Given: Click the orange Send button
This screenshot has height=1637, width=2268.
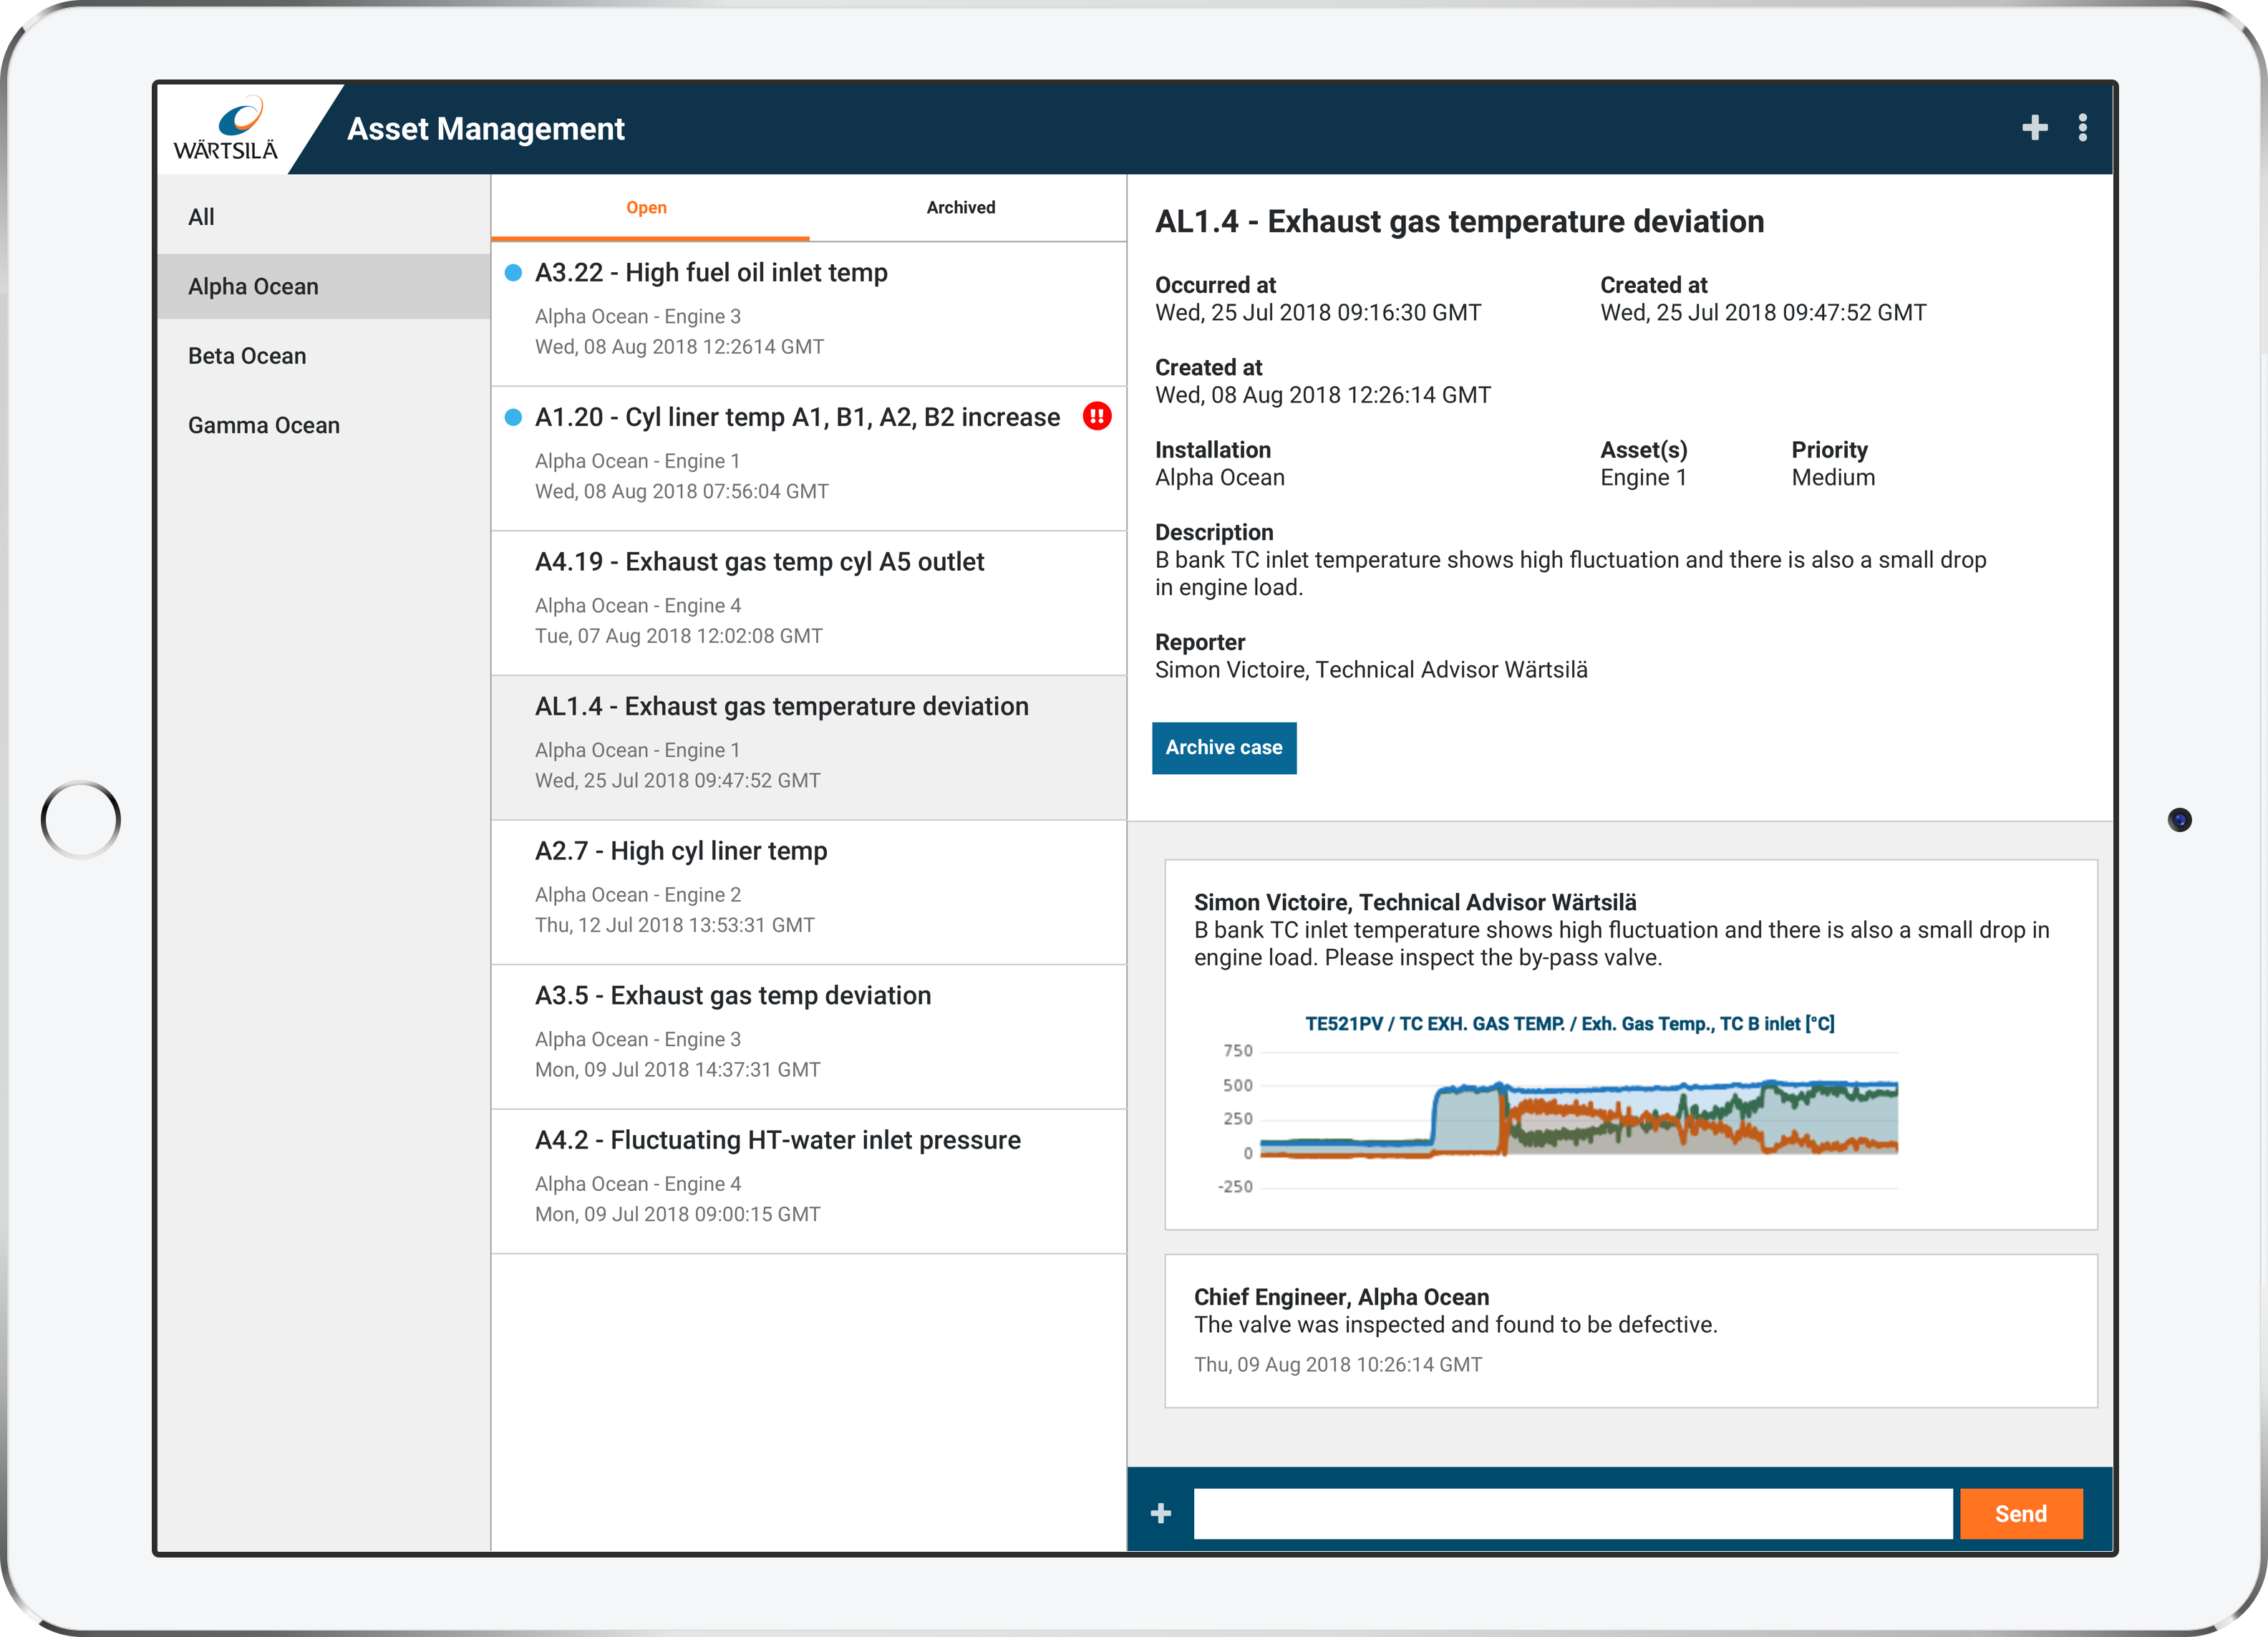Looking at the screenshot, I should coord(2020,1513).
